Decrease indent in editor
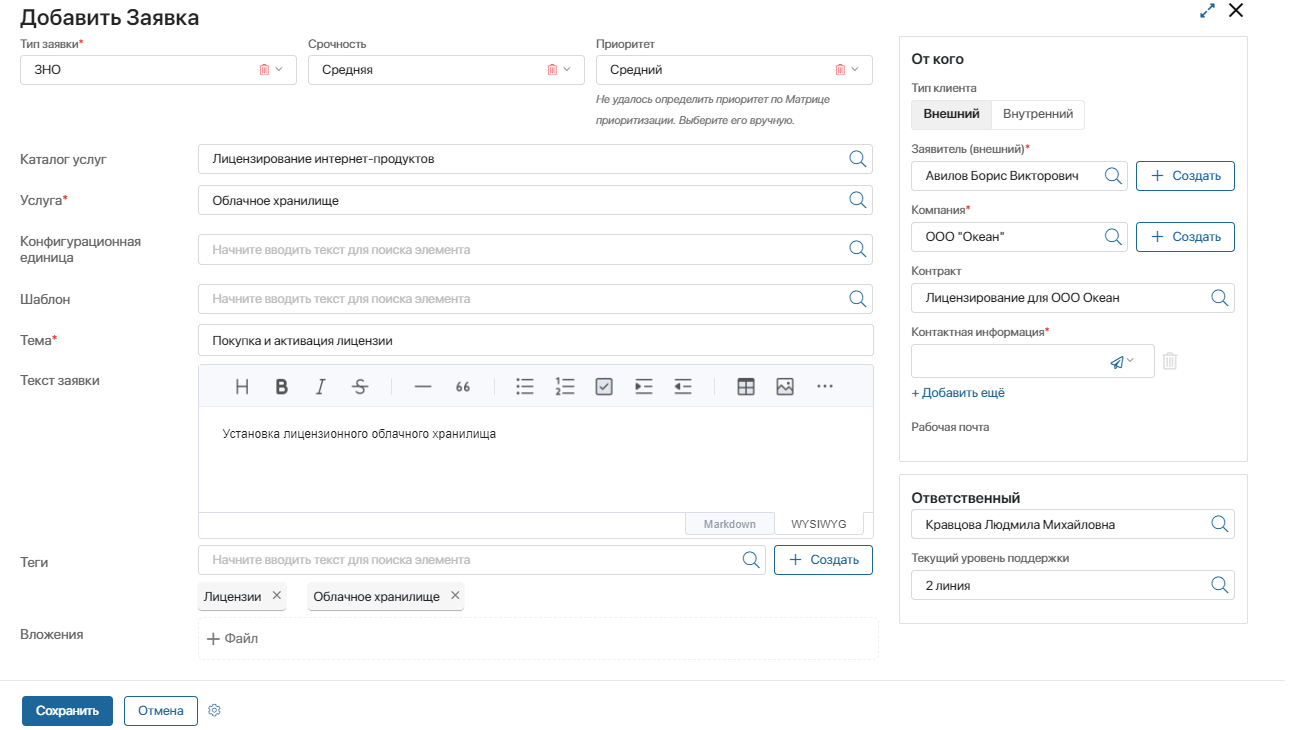This screenshot has height=730, width=1291. 683,387
